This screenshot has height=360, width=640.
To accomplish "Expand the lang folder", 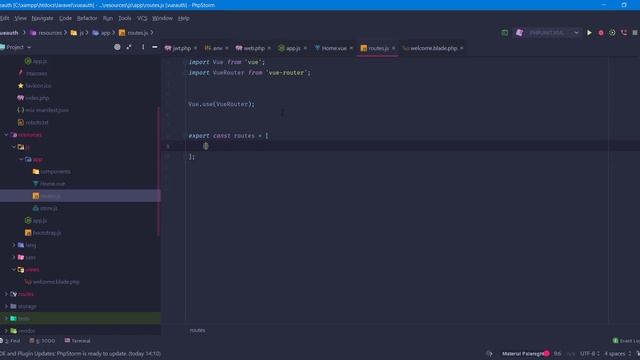I will coord(13,245).
